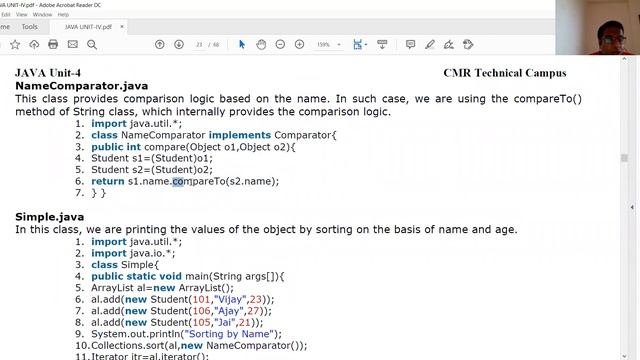
Task: Activate the hand pan tool
Action: pyautogui.click(x=261, y=44)
